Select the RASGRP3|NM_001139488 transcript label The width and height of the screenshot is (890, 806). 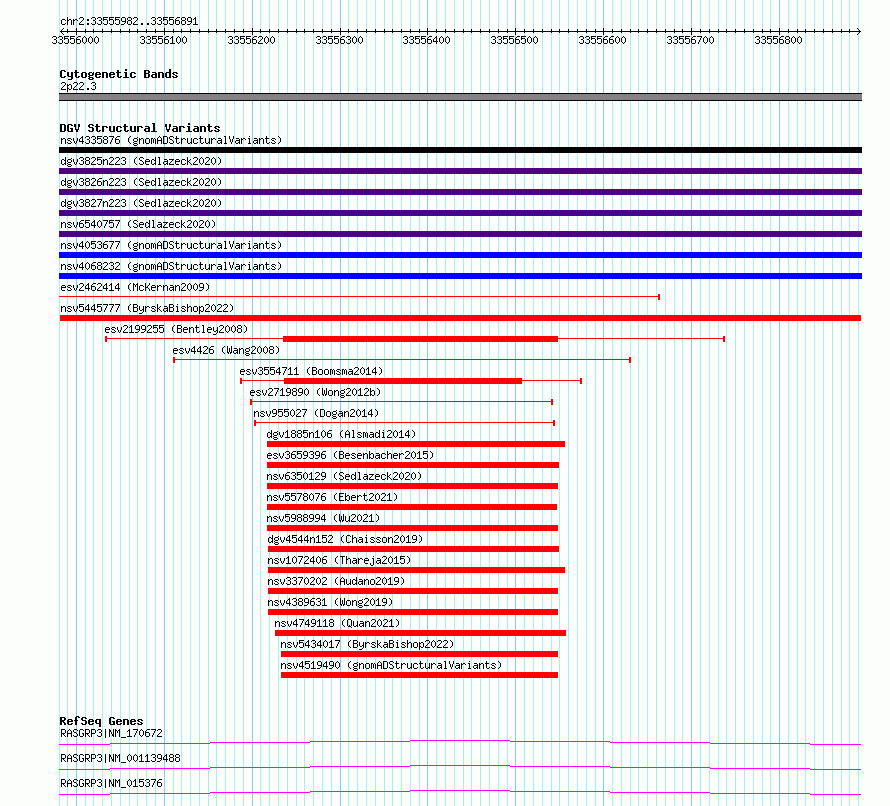pos(120,758)
